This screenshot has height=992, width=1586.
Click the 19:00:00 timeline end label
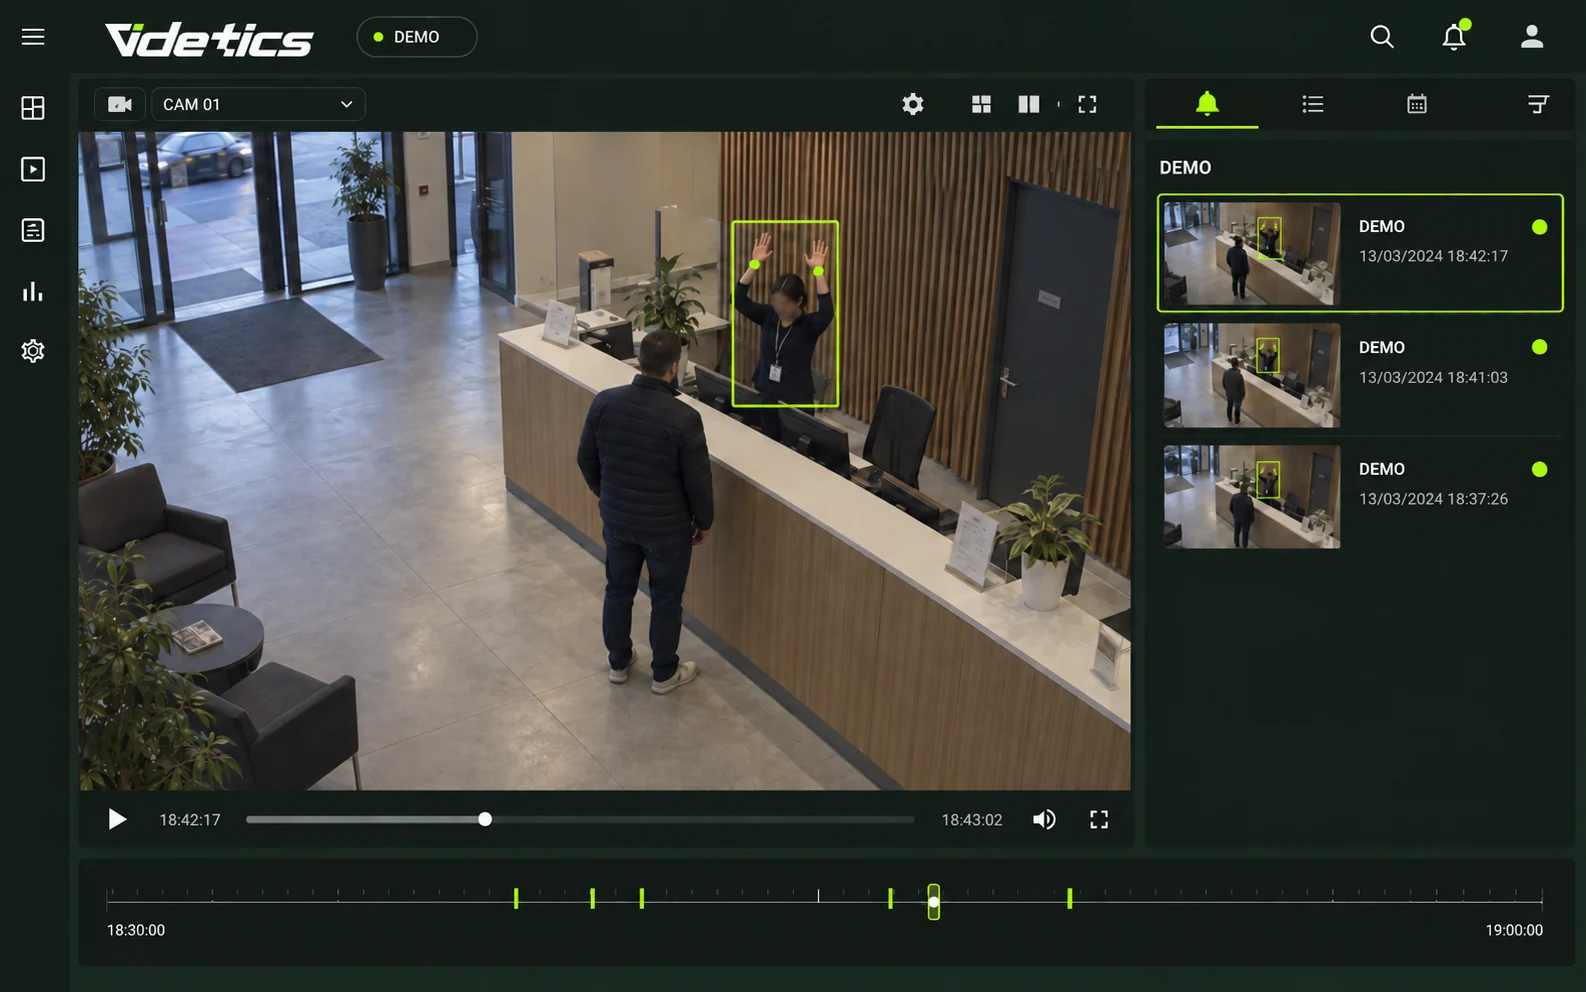point(1514,930)
